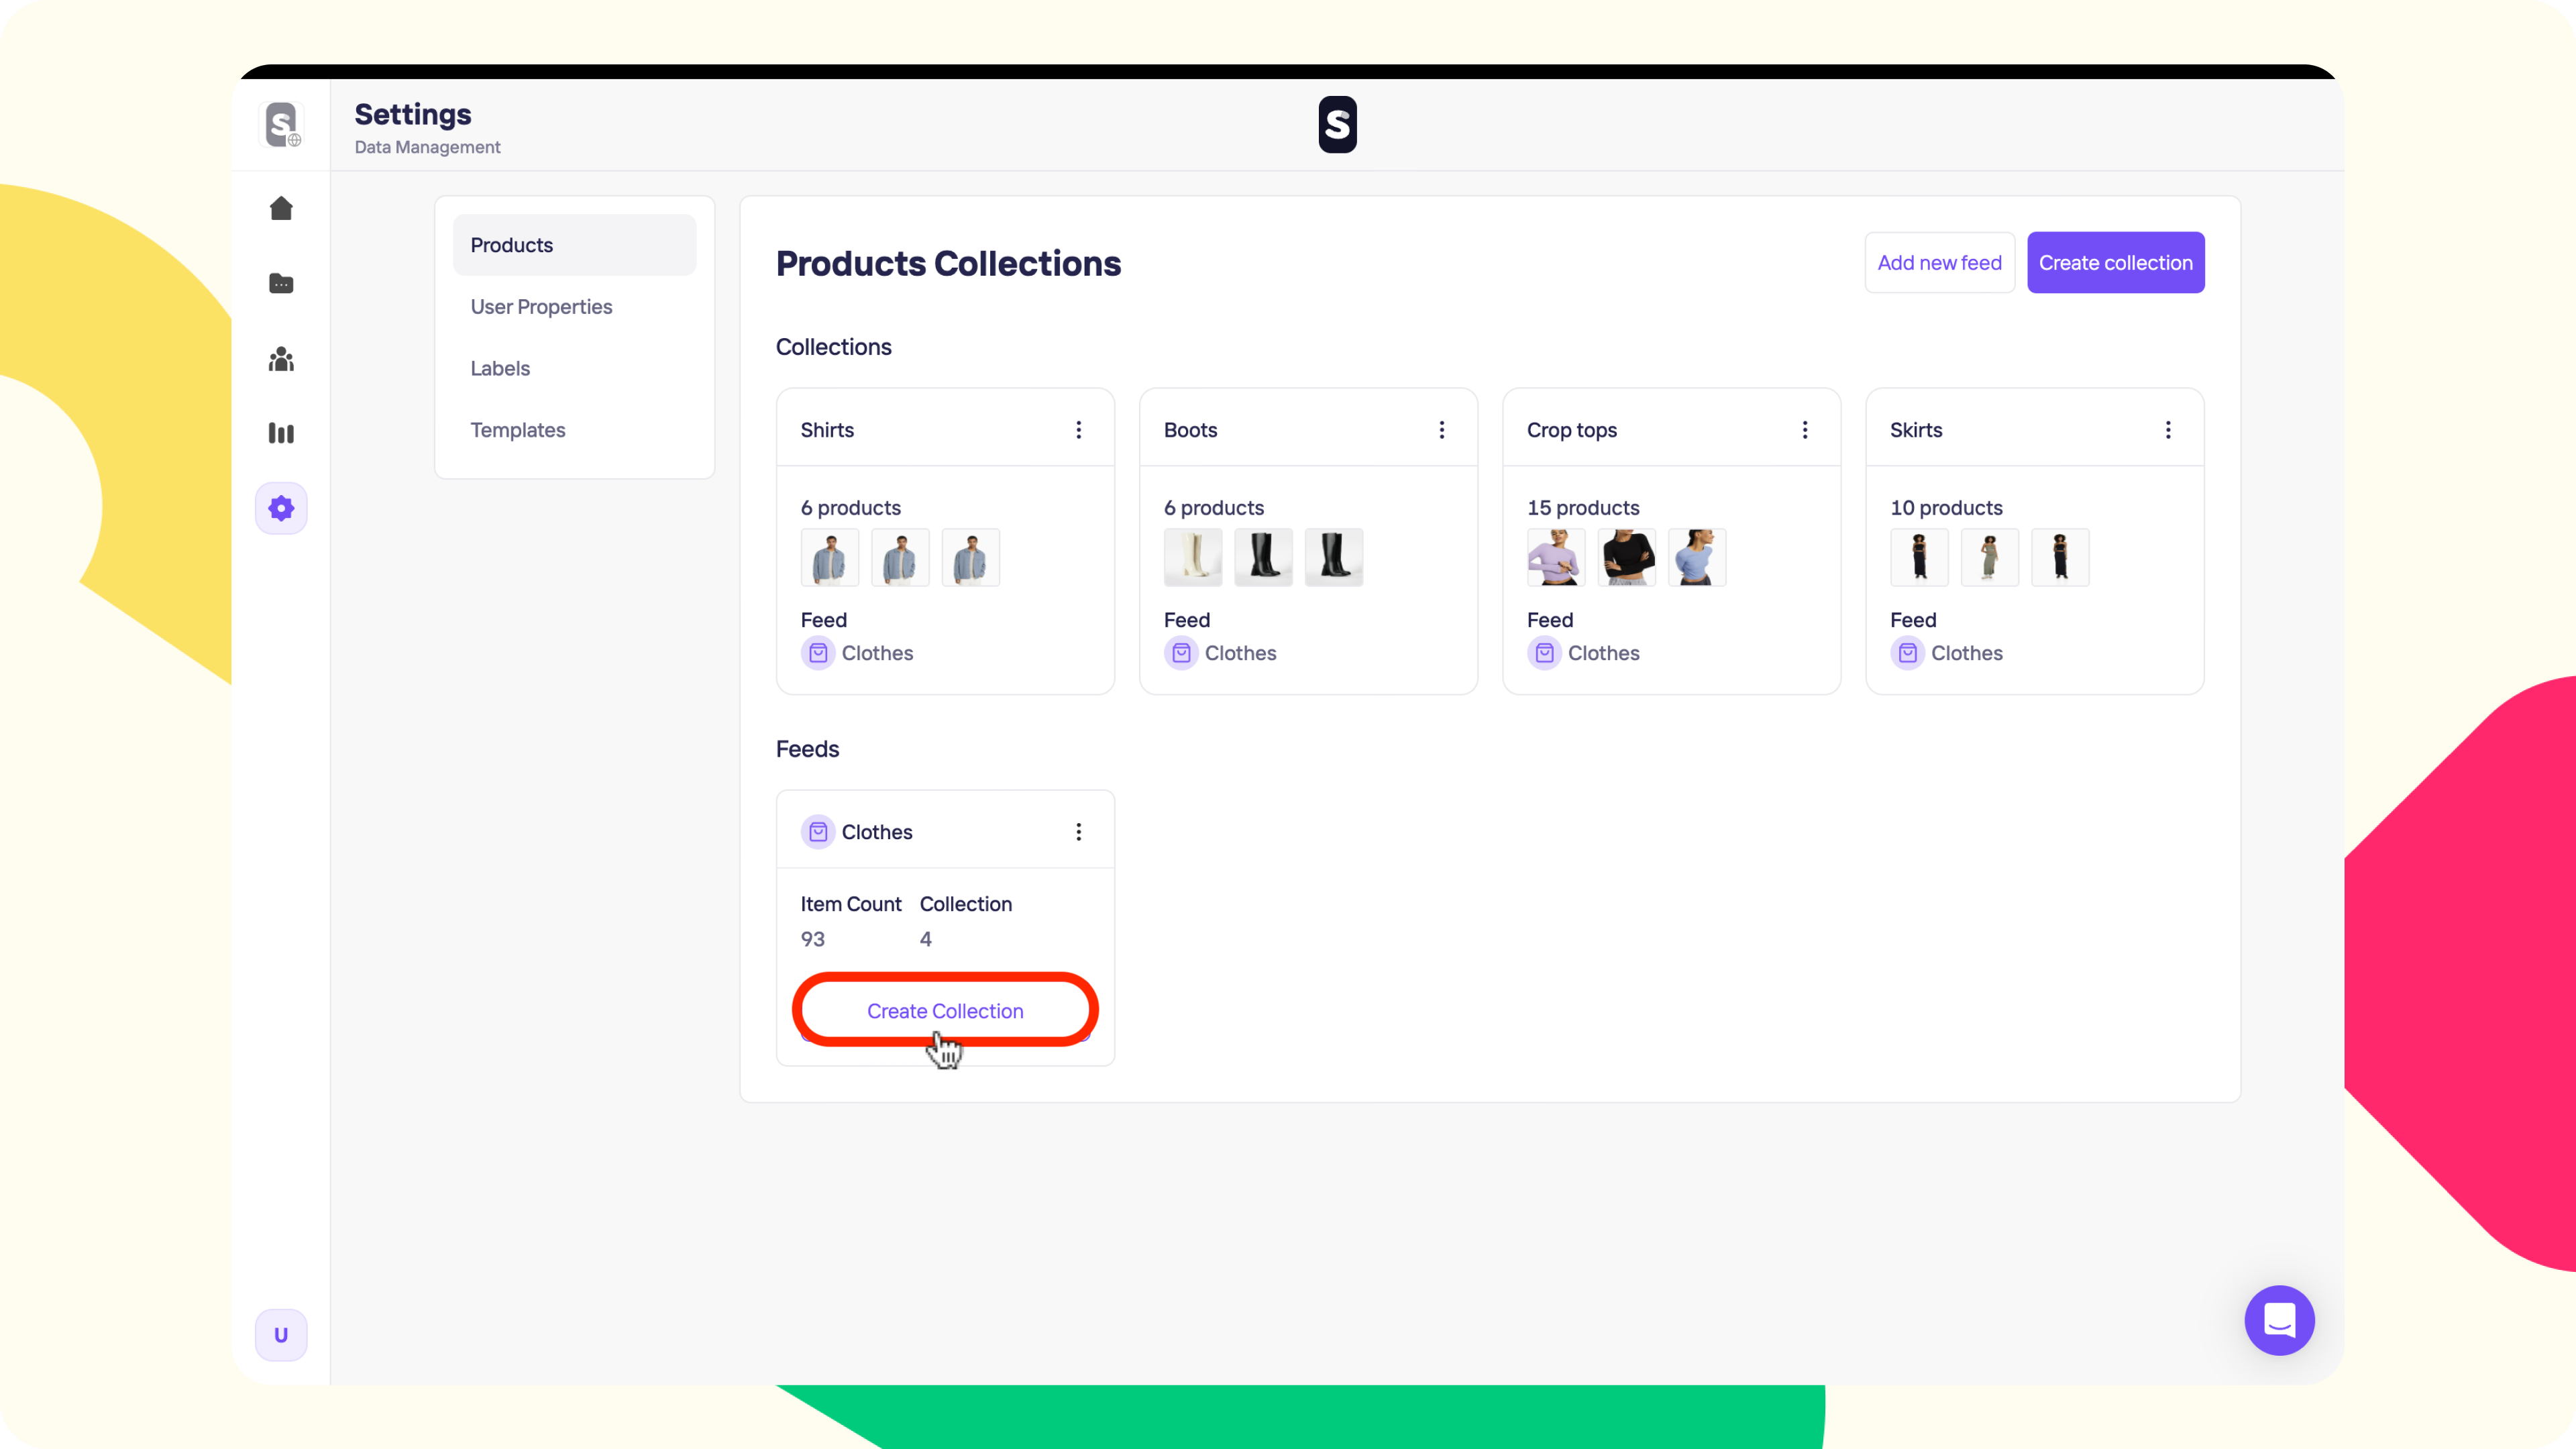2576x1449 pixels.
Task: Click the settings gear sidebar icon
Action: click(x=281, y=508)
